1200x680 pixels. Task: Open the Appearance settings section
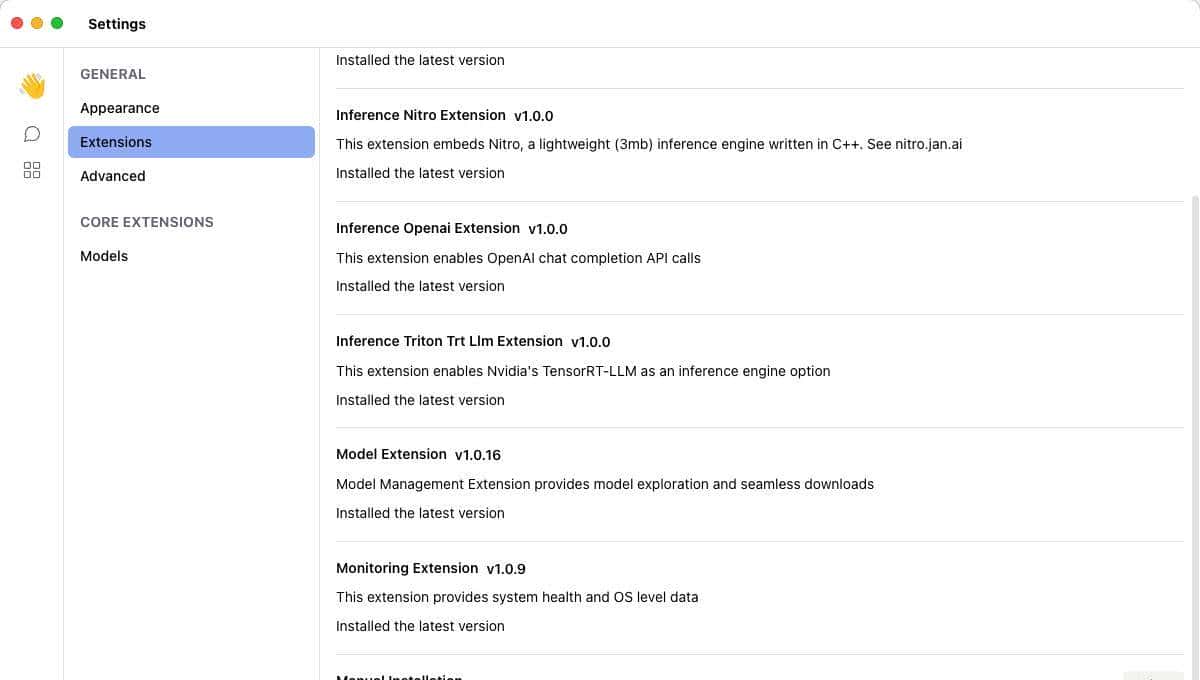(120, 108)
